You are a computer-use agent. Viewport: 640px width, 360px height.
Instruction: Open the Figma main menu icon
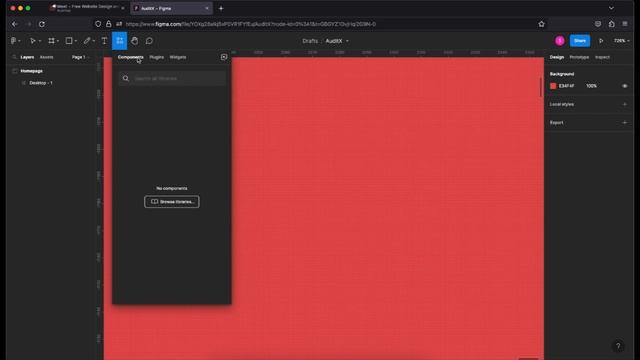(x=13, y=41)
